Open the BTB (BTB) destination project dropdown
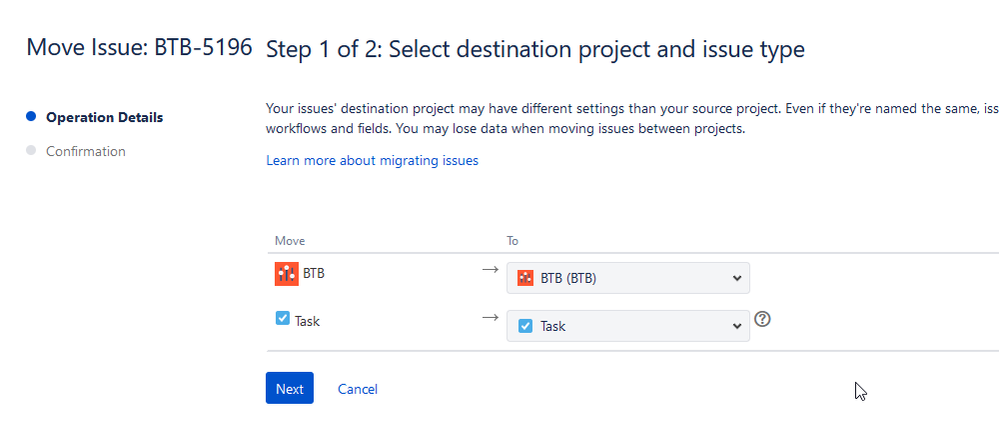The image size is (999, 431). [628, 278]
